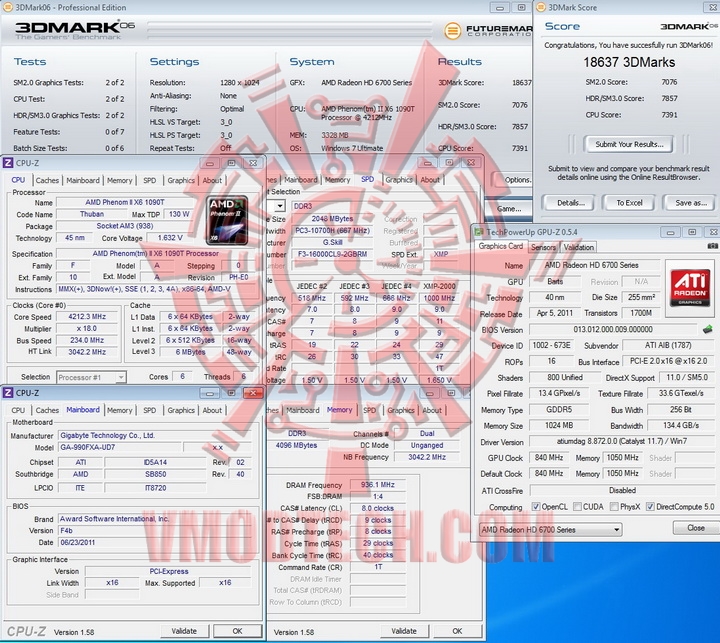This screenshot has width=720, height=643.
Task: Click the SPD part number F3-16000CL9-2GBRM
Action: point(332,254)
